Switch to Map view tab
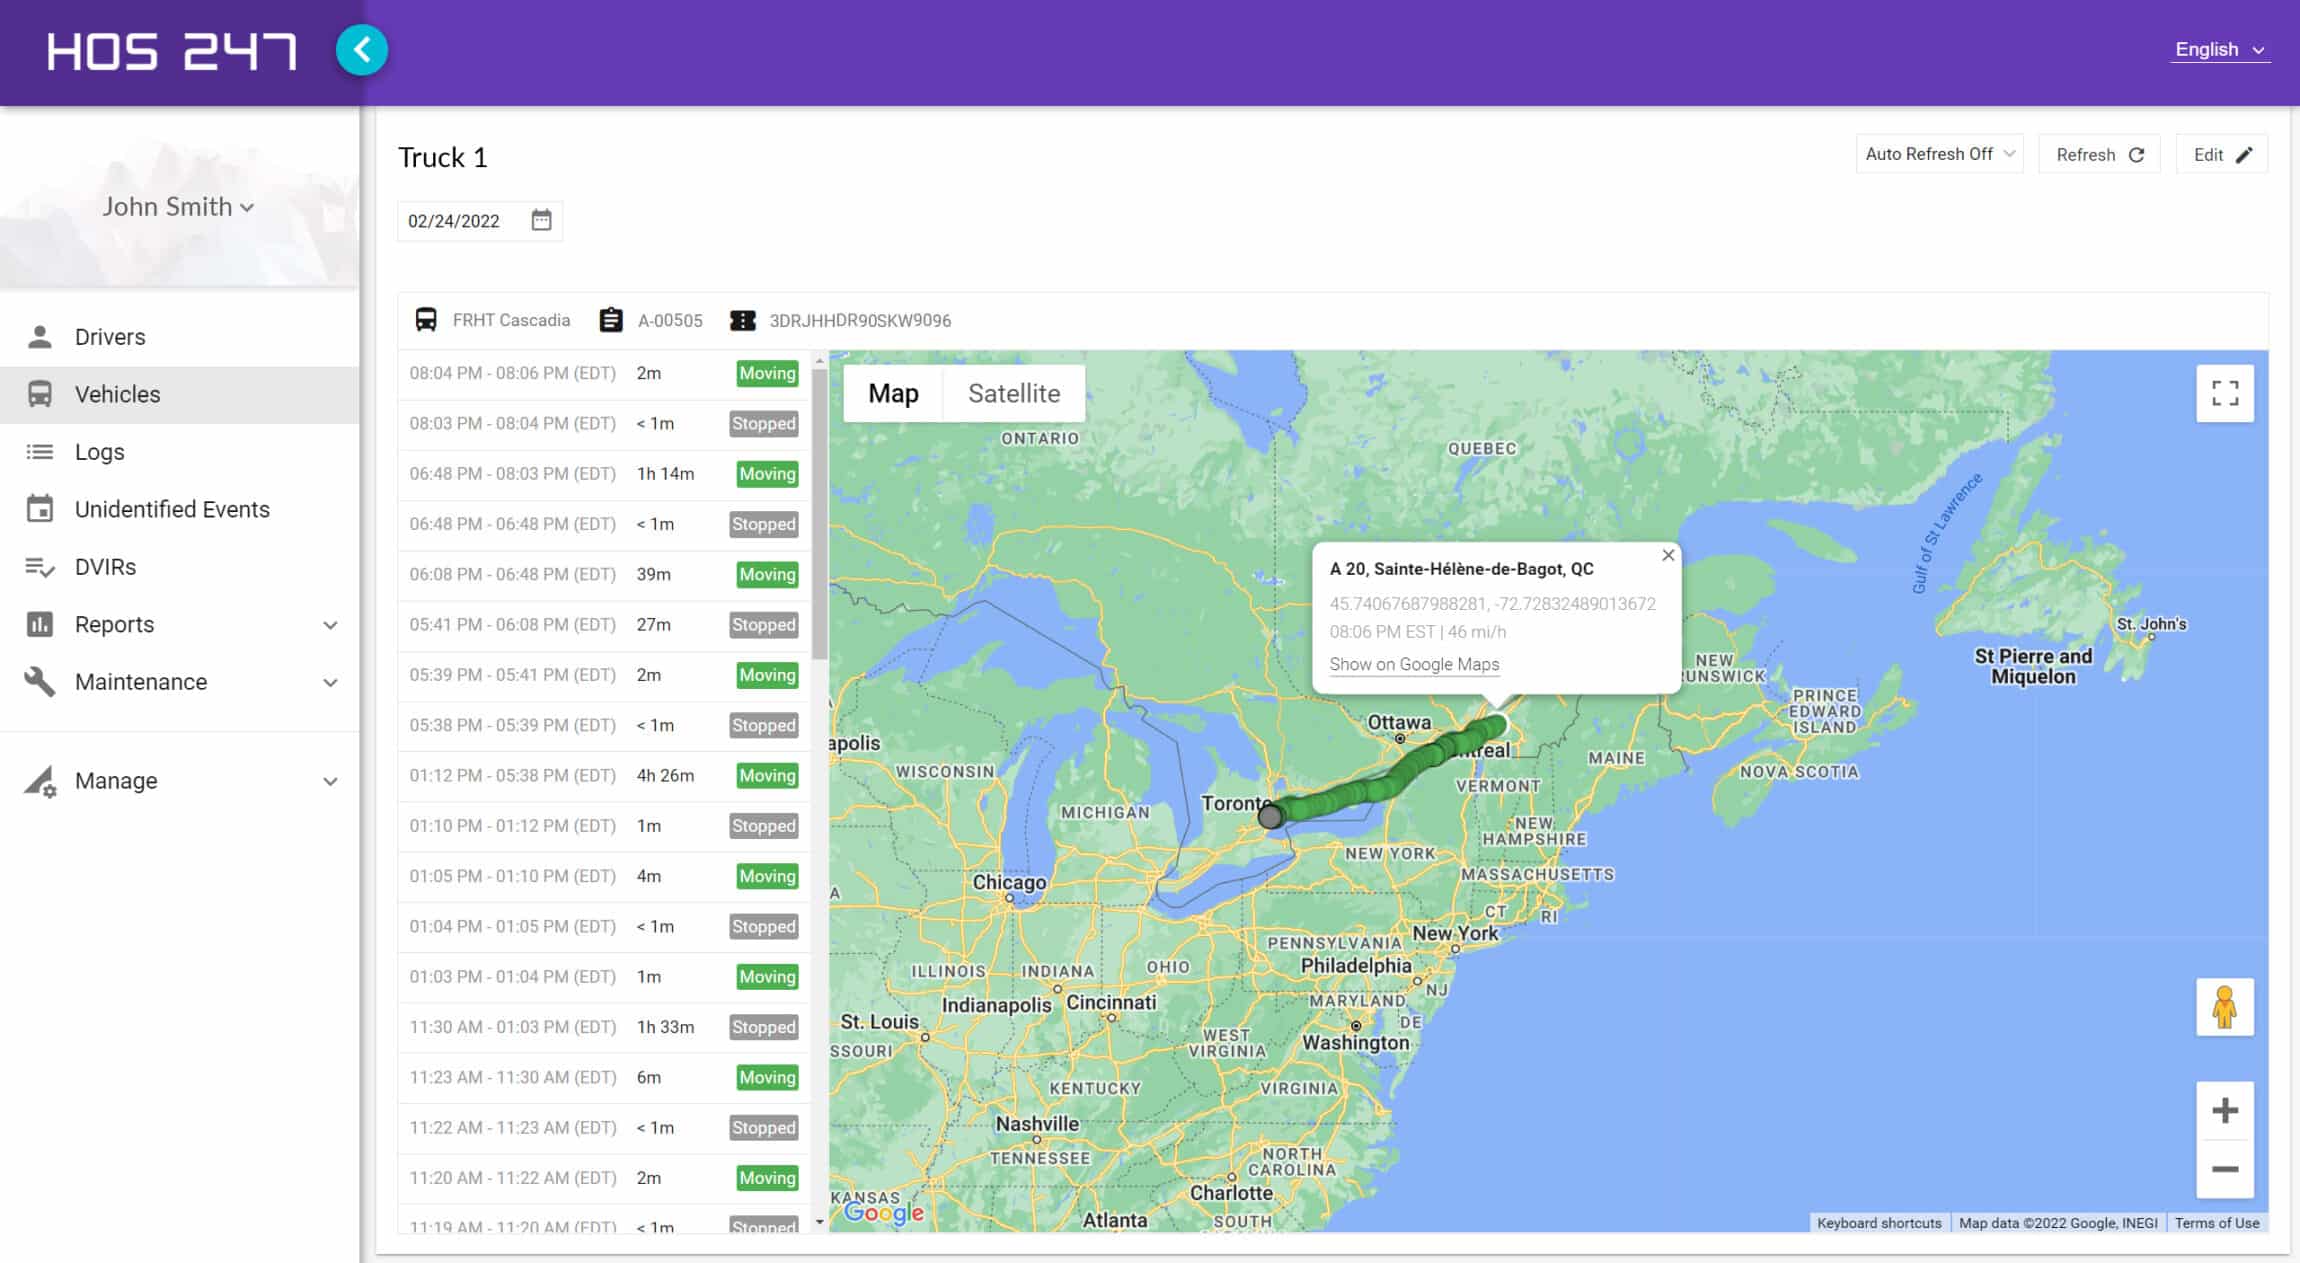This screenshot has width=2300, height=1263. [x=894, y=394]
